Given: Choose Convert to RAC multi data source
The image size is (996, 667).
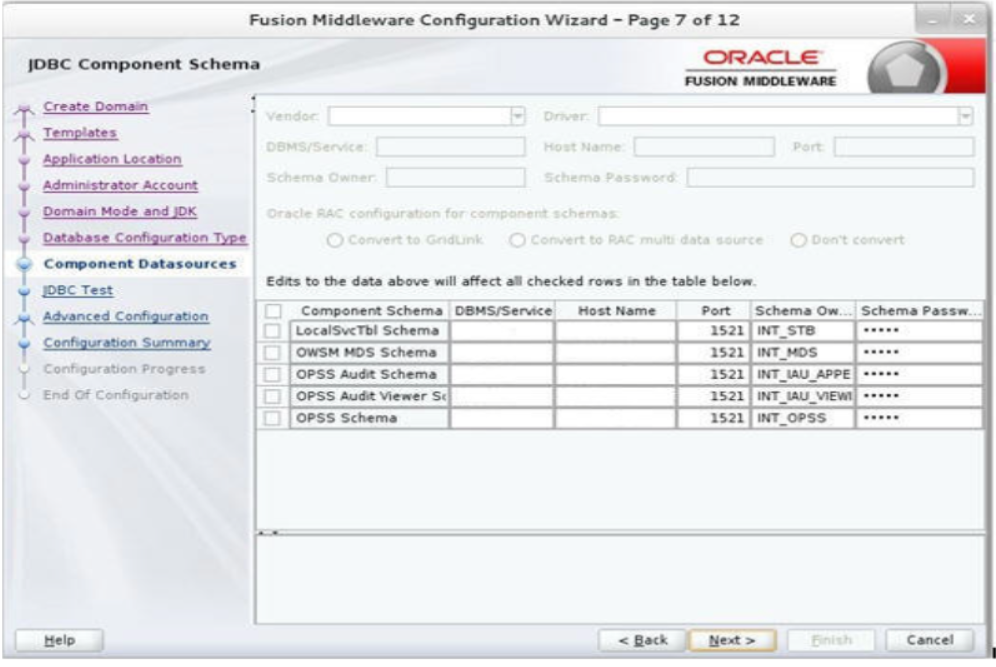Looking at the screenshot, I should (517, 240).
